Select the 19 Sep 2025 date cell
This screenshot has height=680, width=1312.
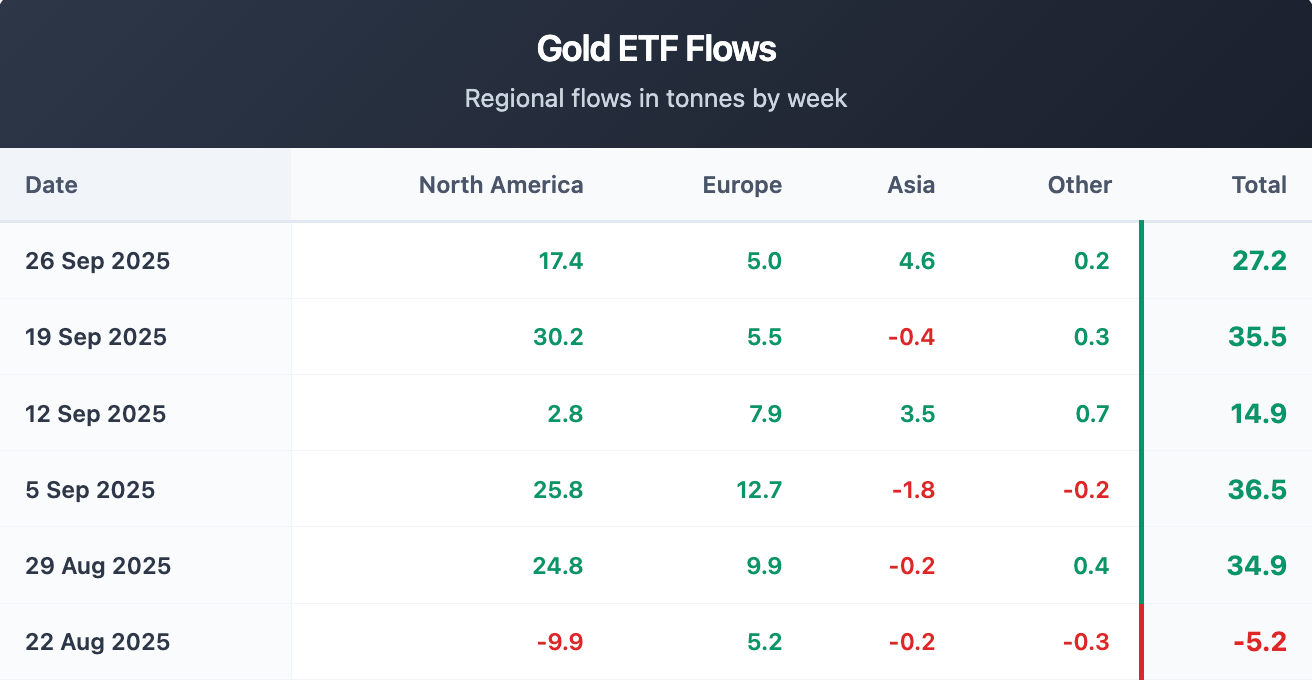coord(96,337)
